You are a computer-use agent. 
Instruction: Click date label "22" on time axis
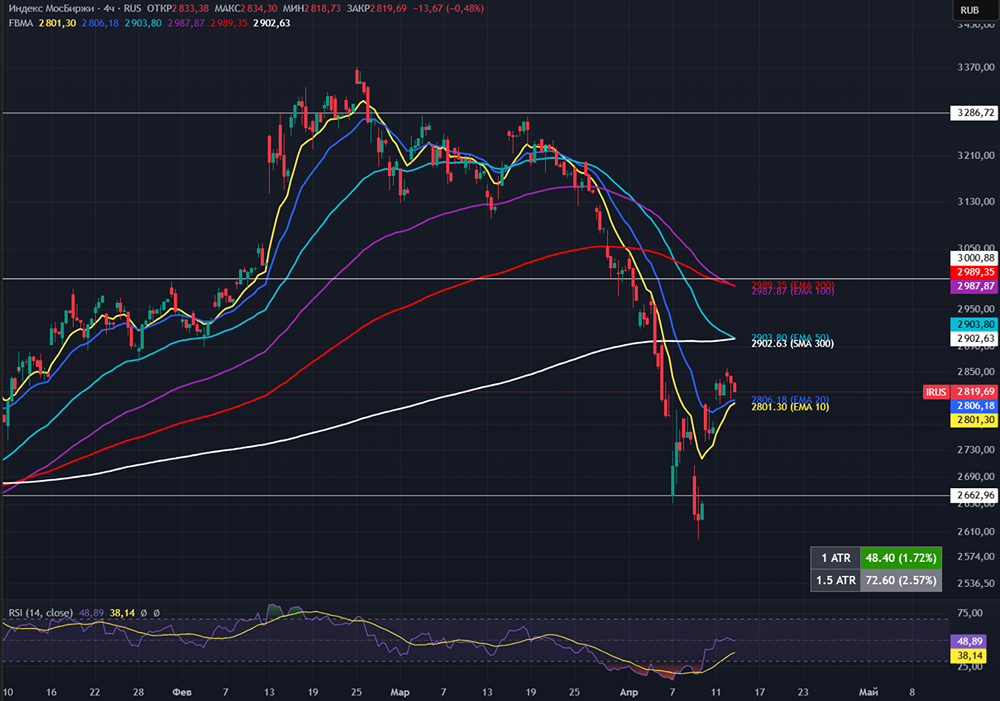coord(94,692)
